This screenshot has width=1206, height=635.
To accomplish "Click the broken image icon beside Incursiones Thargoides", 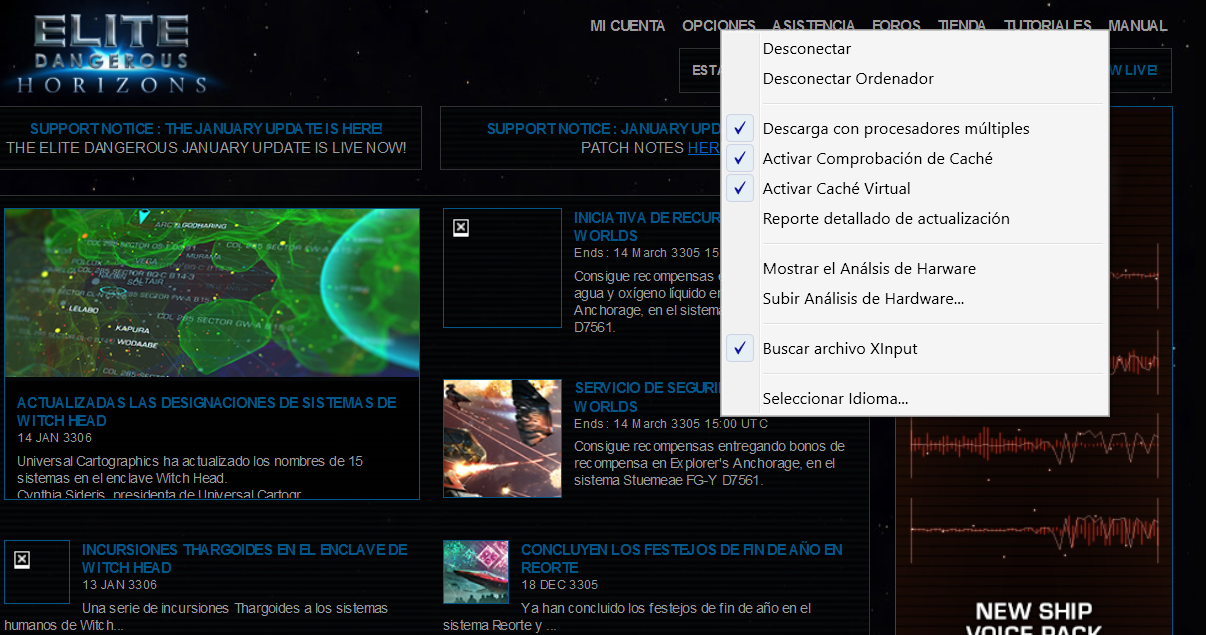I will pyautogui.click(x=21, y=559).
